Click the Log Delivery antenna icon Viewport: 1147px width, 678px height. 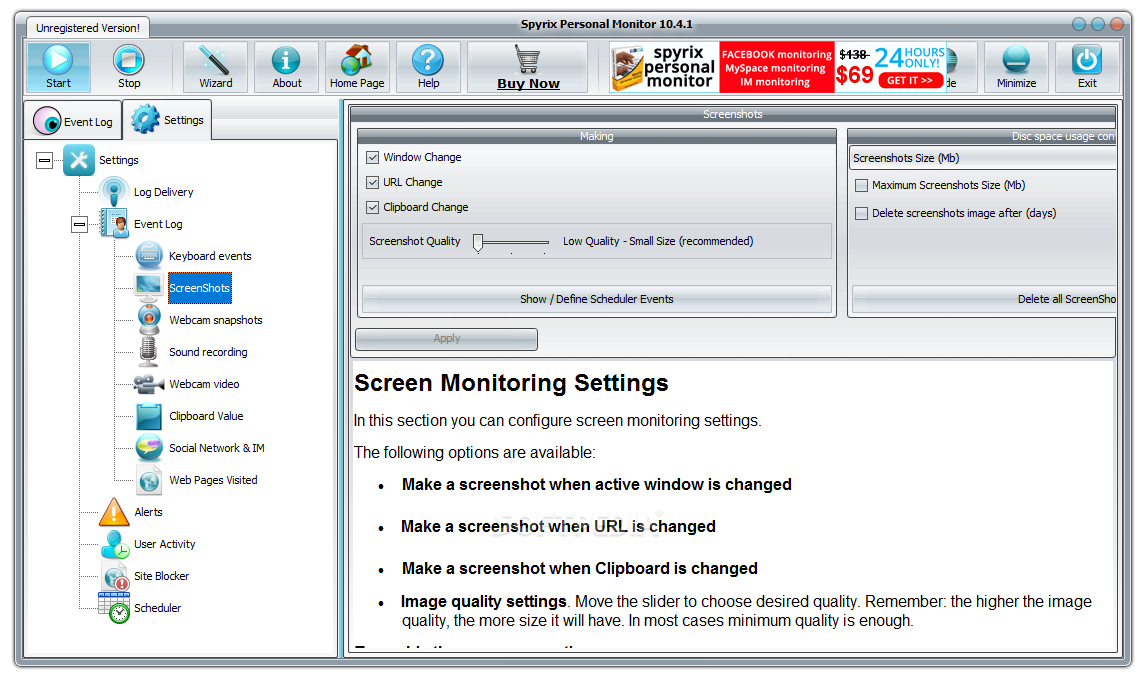(114, 192)
